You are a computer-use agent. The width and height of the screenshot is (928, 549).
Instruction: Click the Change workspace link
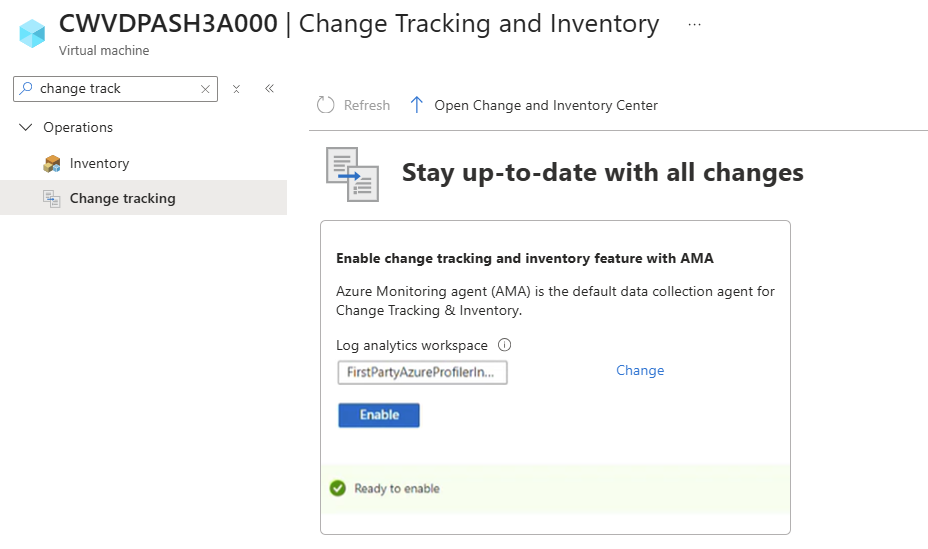[640, 371]
